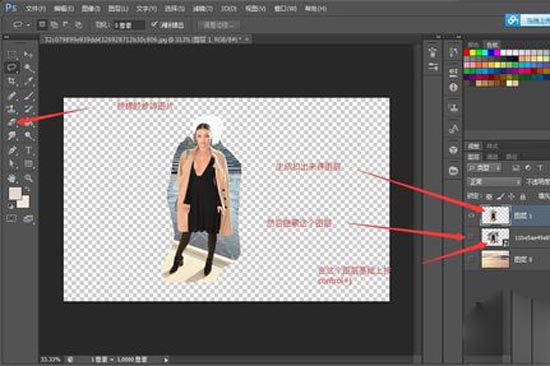Select the Rectangular Marquee tool
Viewport: 550px width, 366px height.
(12, 54)
